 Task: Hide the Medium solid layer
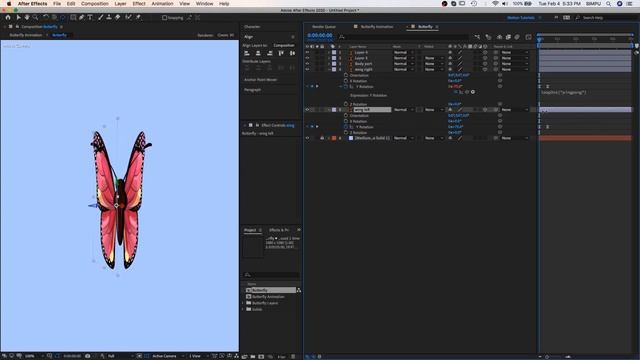point(307,138)
